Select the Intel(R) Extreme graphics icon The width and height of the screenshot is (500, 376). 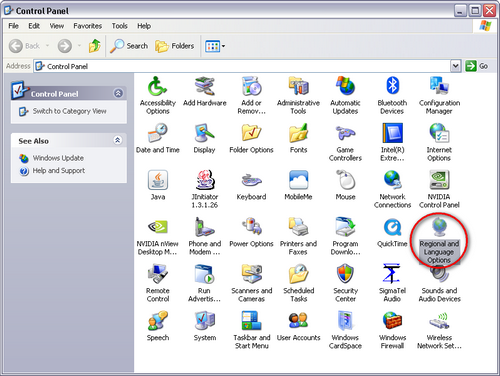(392, 133)
